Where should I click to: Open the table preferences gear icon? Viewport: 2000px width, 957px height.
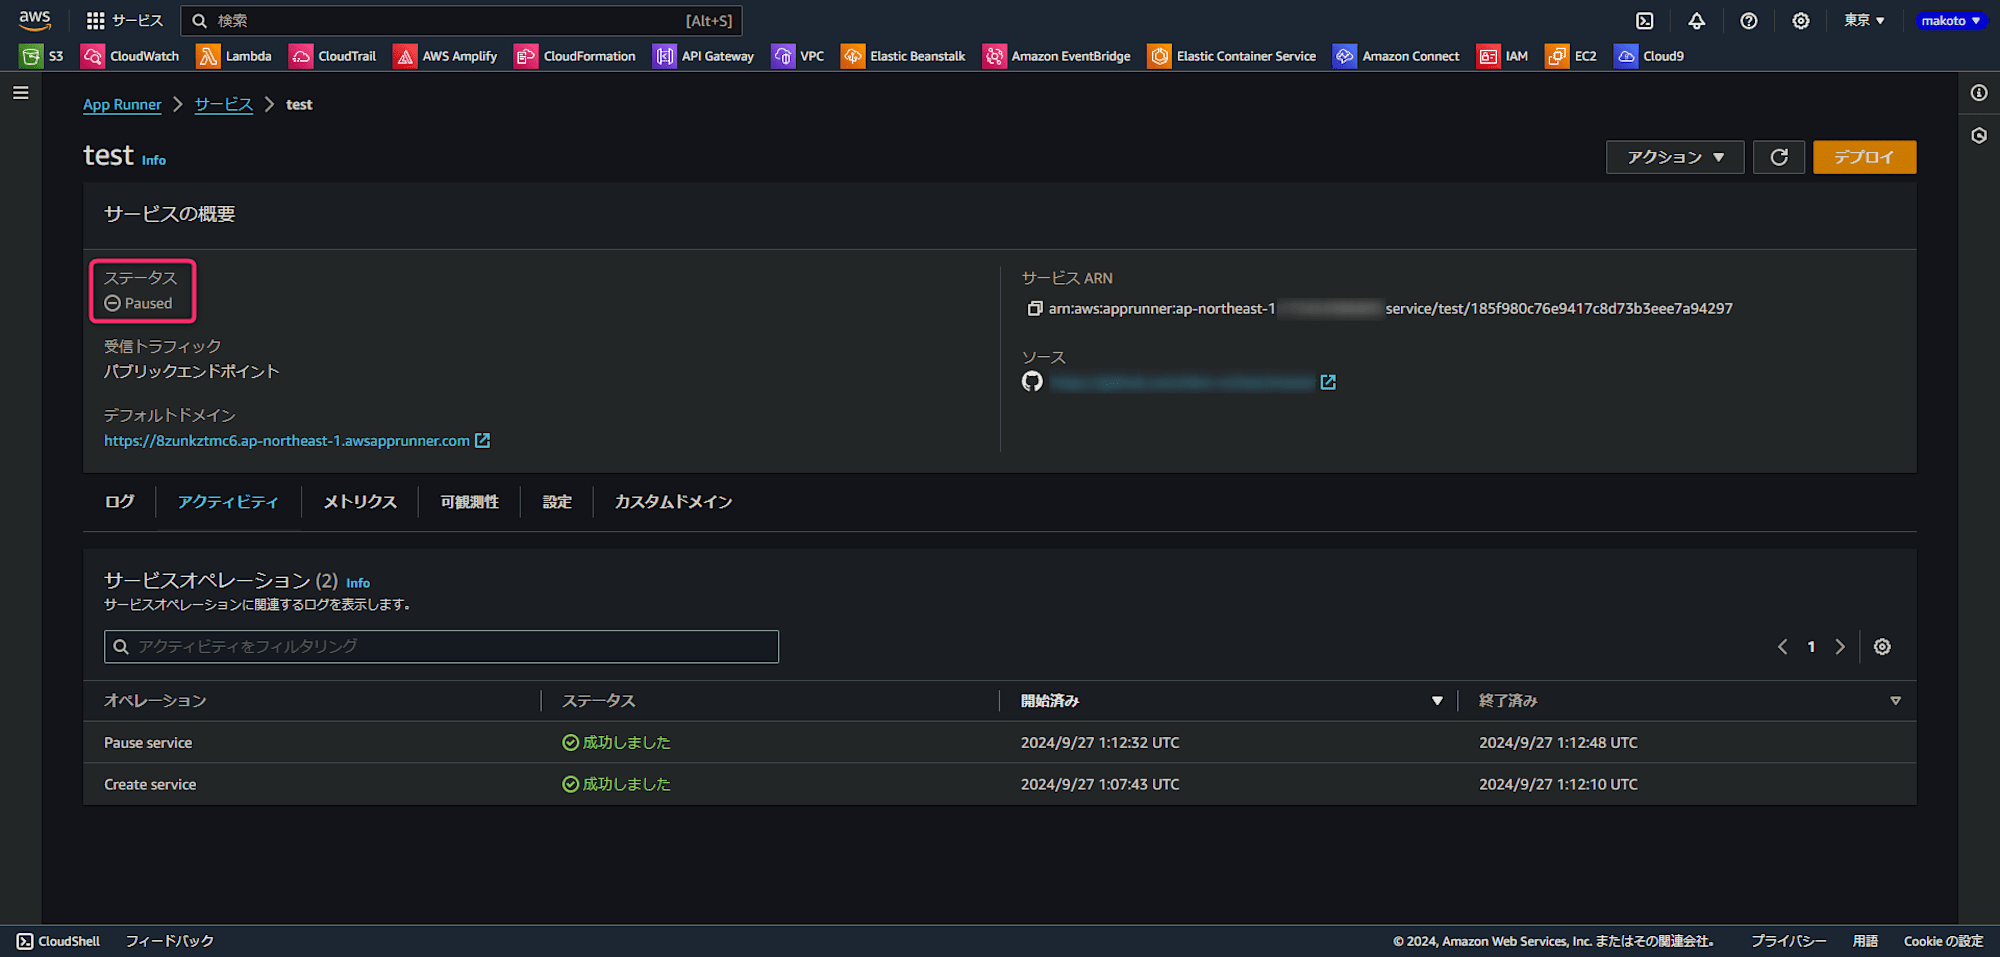[1882, 647]
